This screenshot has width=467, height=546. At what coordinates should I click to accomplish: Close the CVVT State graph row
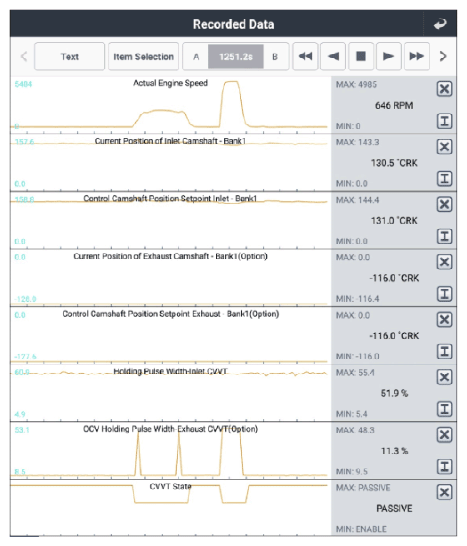coord(444,492)
